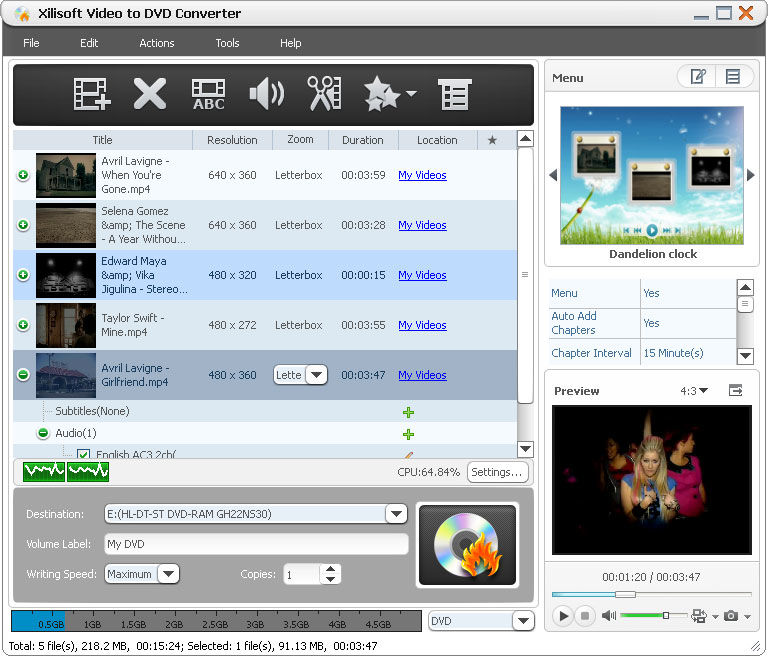Image resolution: width=768 pixels, height=656 pixels.
Task: Show next menu template arrow
Action: pyautogui.click(x=750, y=175)
